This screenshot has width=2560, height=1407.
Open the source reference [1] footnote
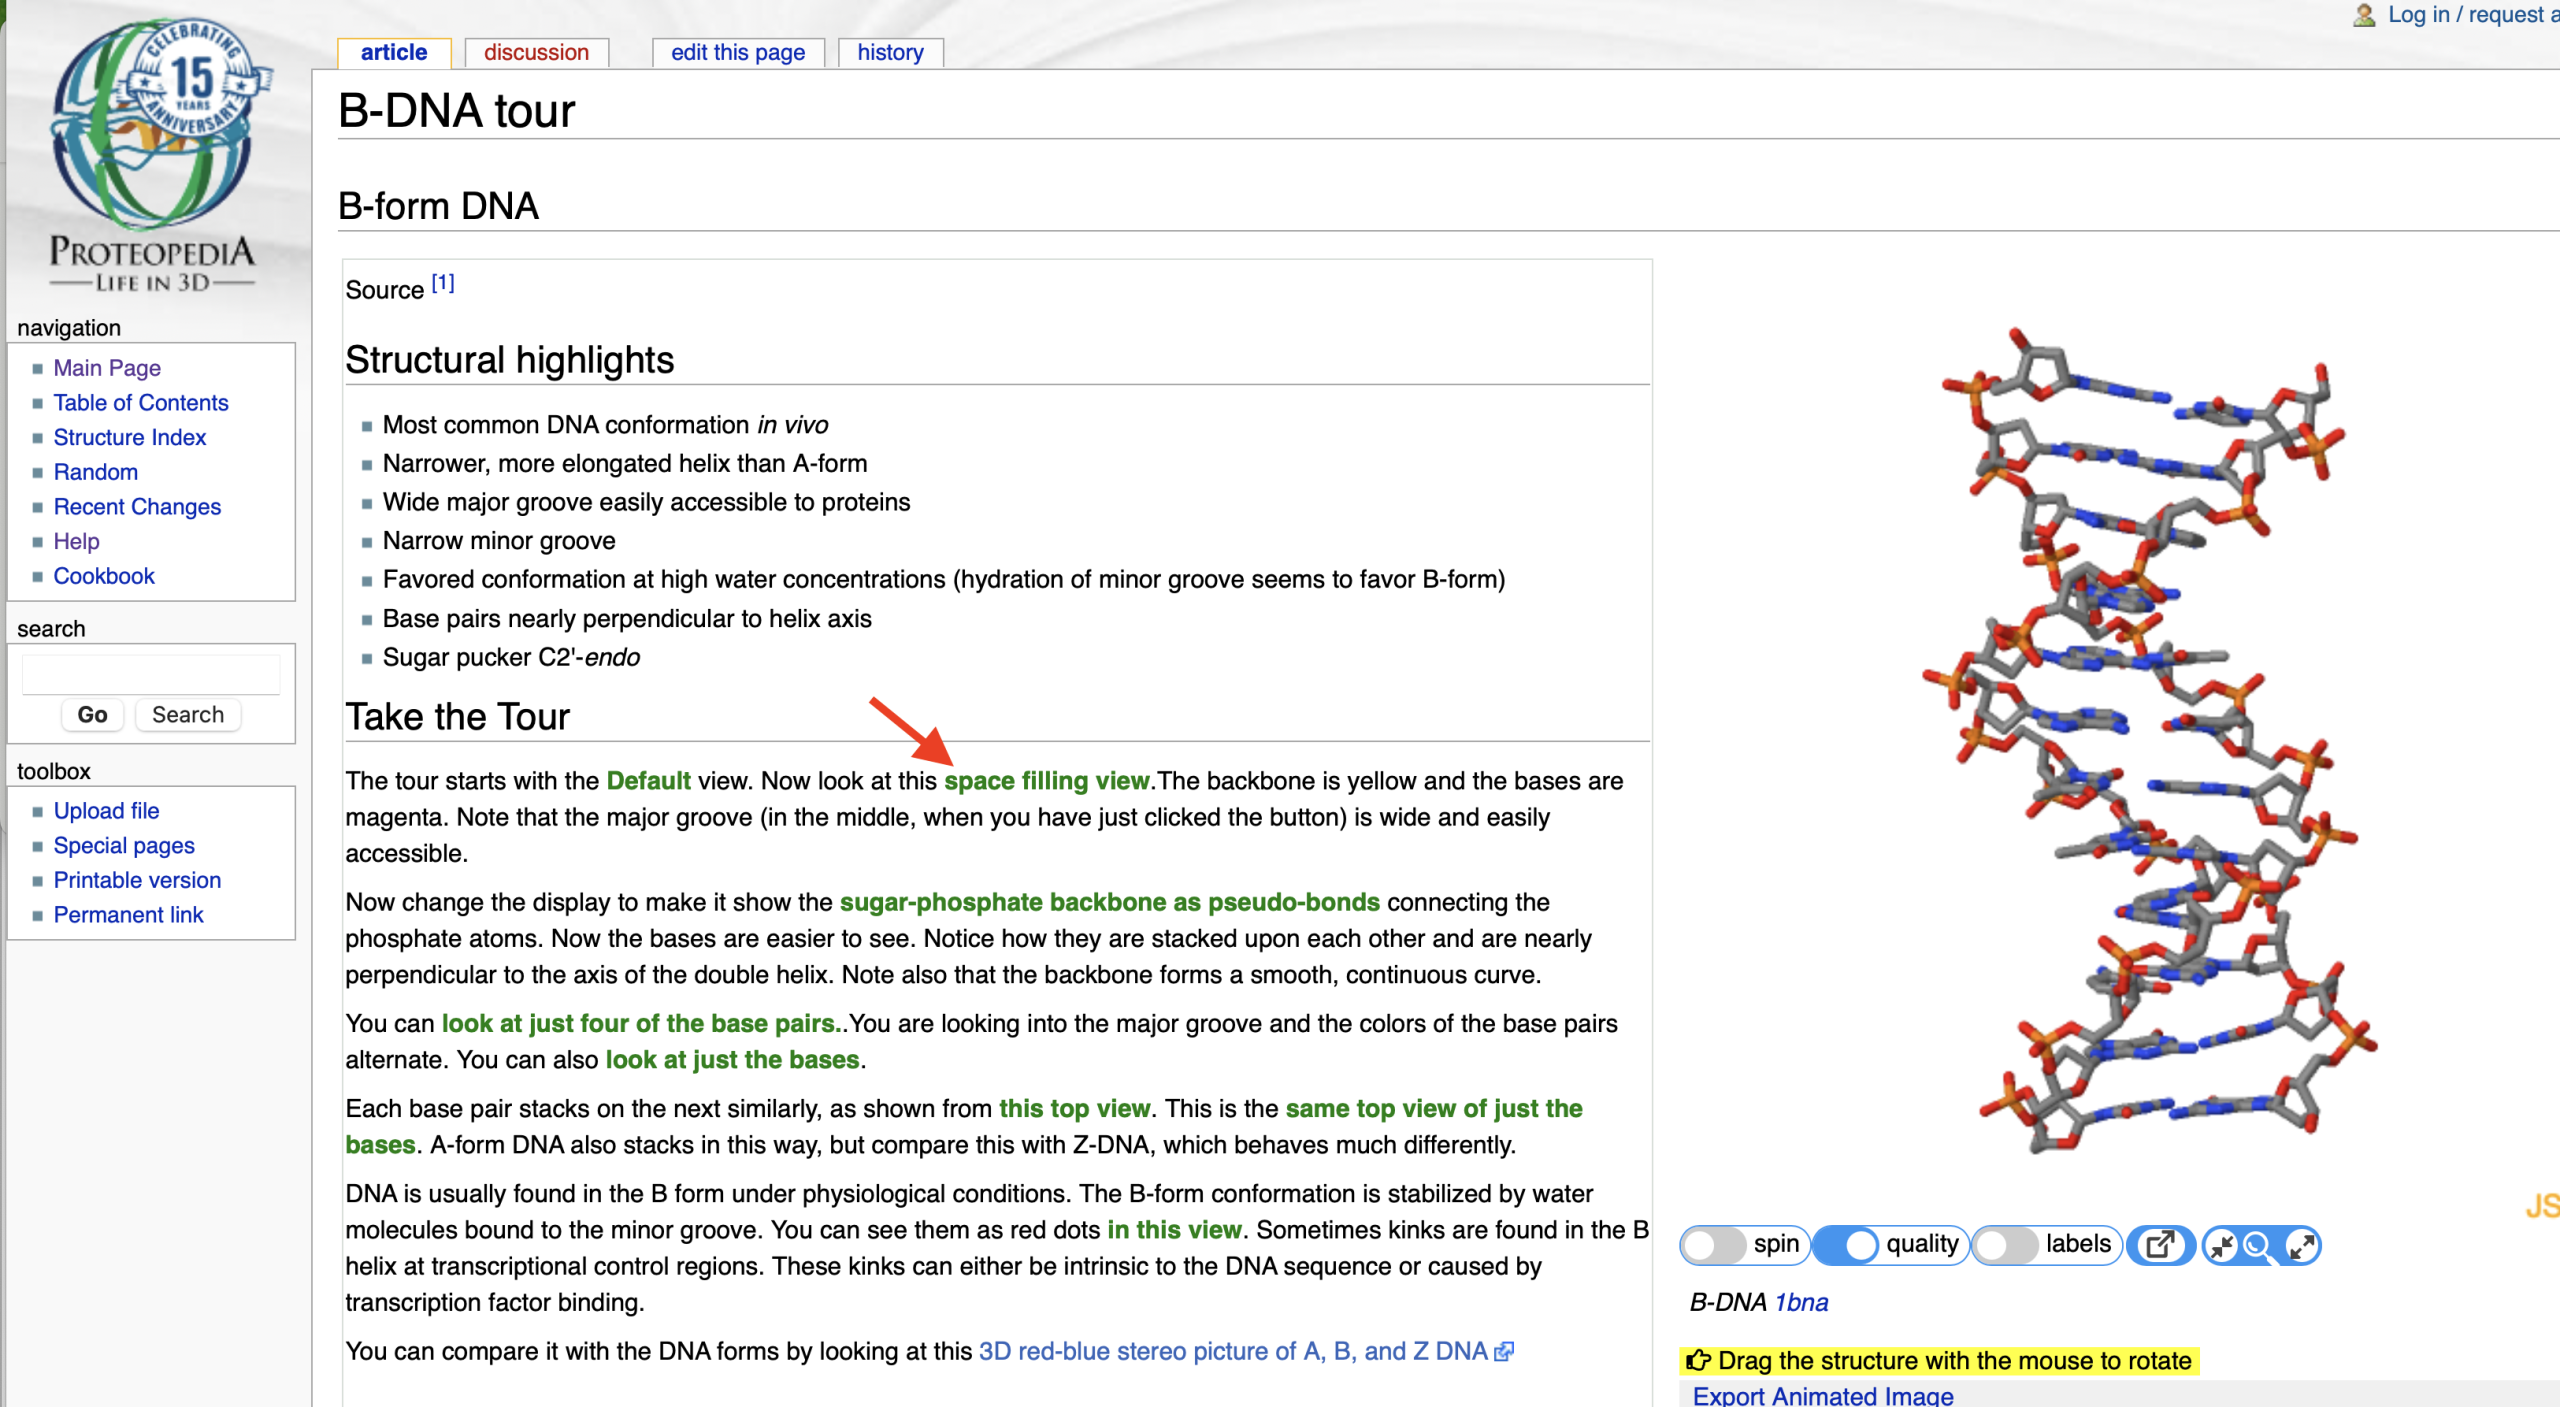pyautogui.click(x=443, y=284)
